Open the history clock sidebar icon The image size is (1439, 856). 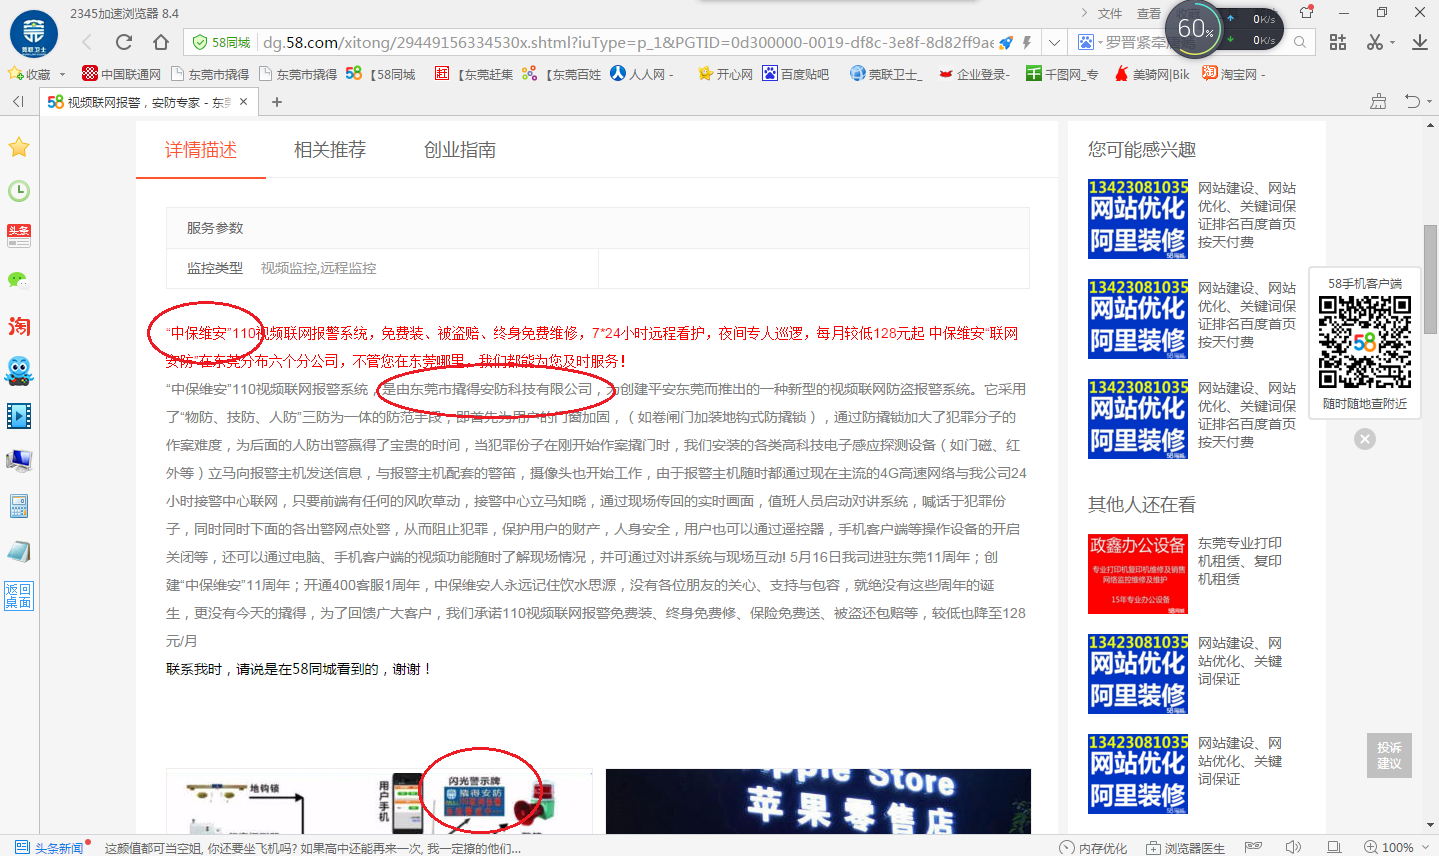pos(18,191)
